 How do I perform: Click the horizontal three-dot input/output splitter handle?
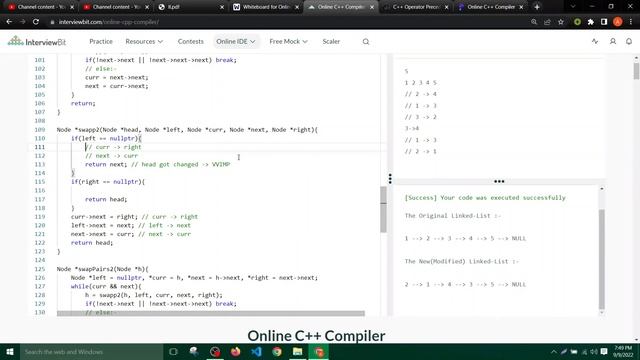(499, 181)
